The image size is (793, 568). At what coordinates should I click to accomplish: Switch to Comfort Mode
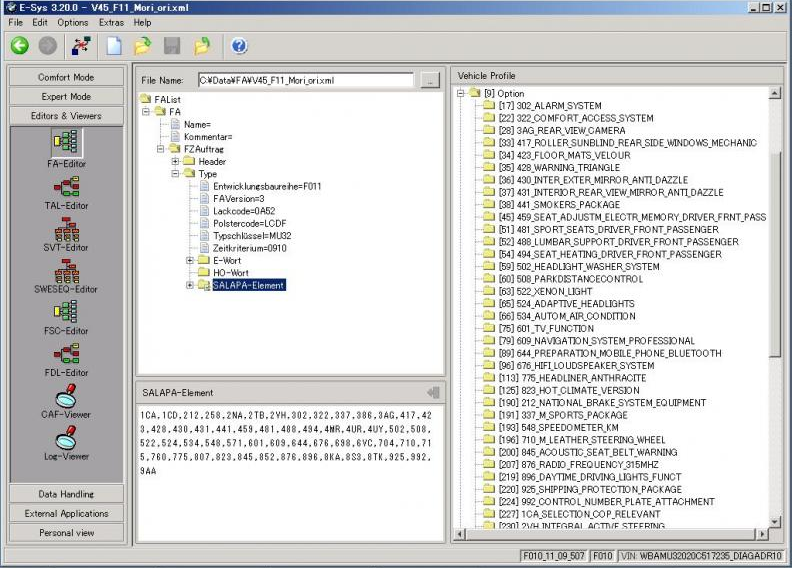[66, 77]
